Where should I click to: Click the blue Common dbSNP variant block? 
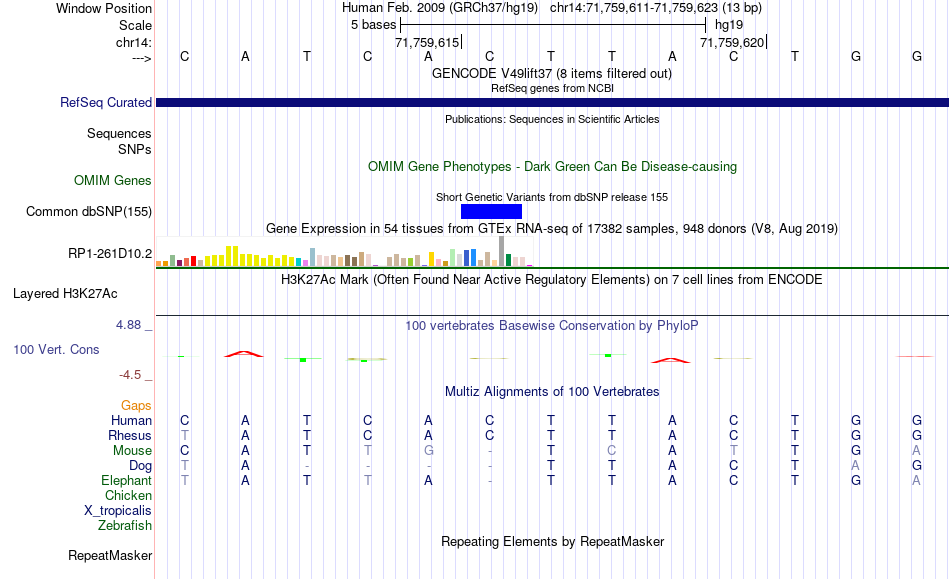491,211
